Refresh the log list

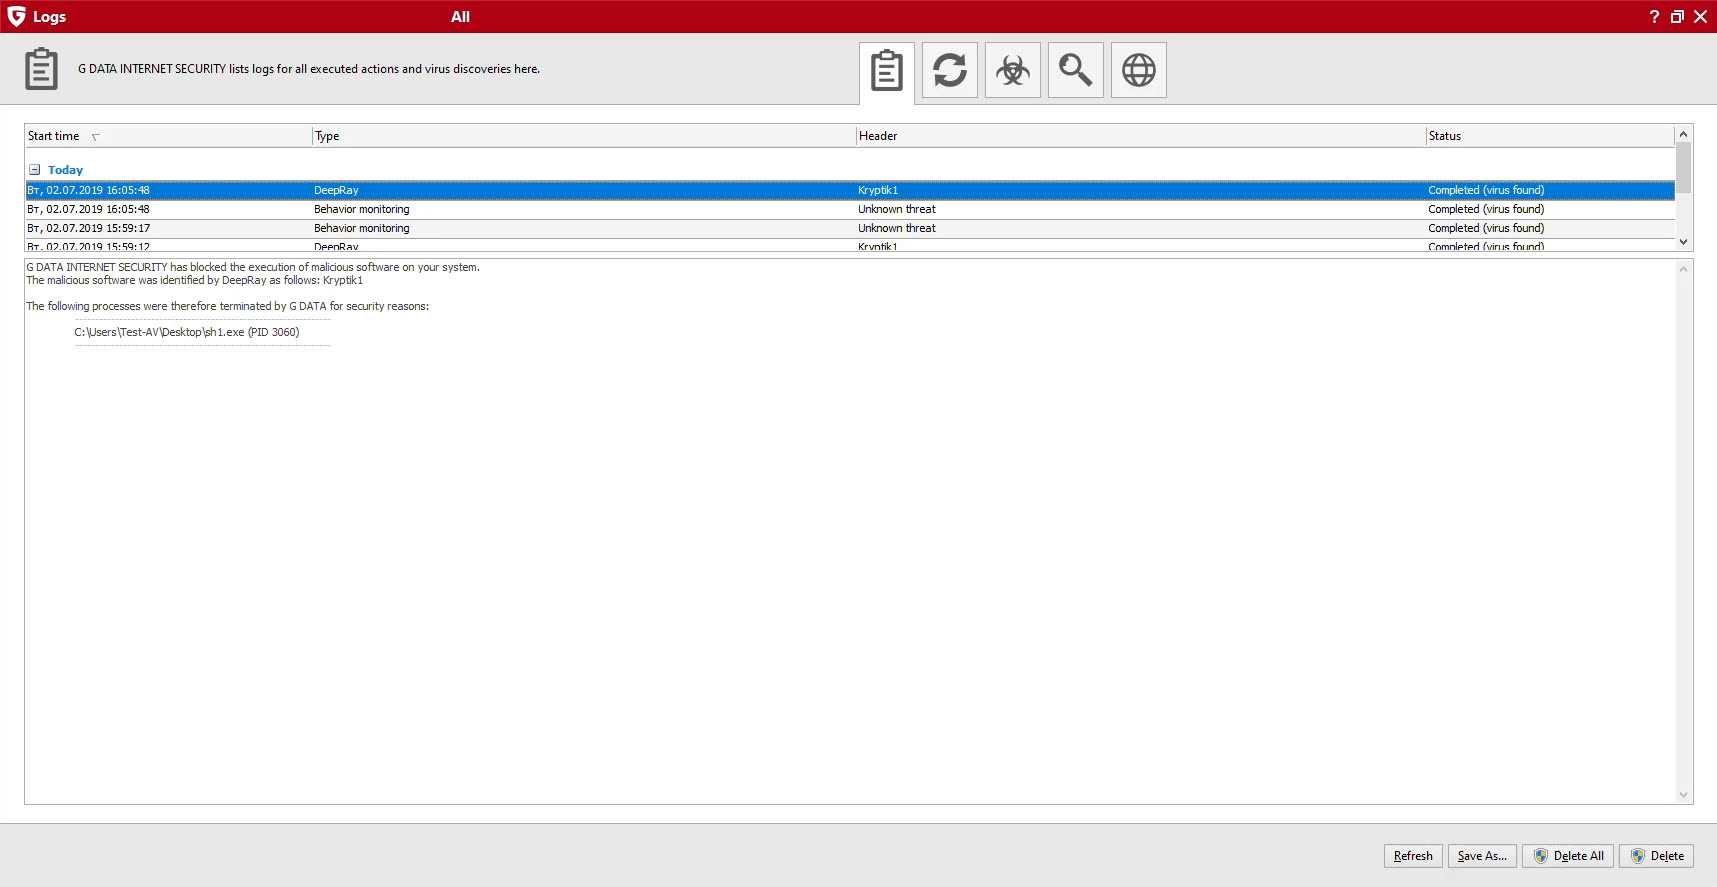1413,856
